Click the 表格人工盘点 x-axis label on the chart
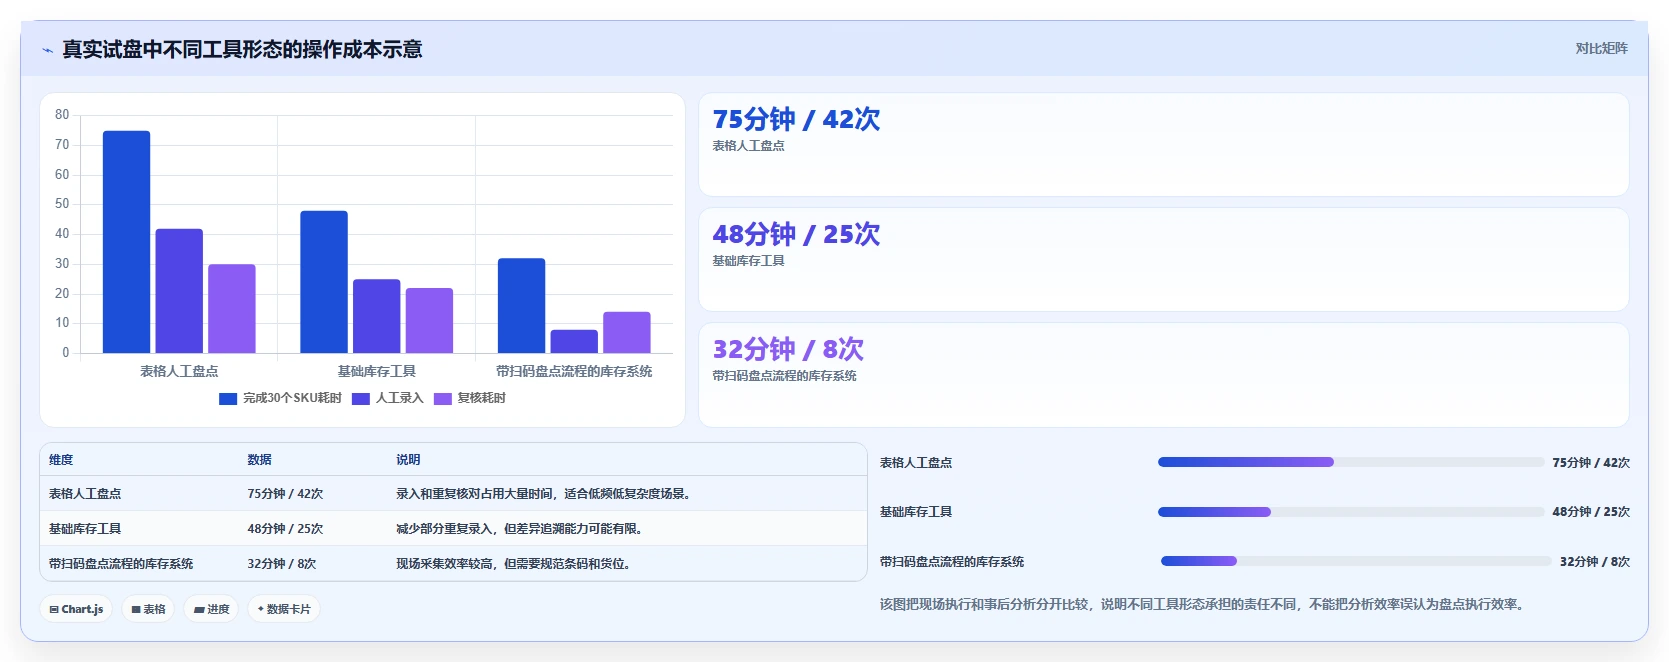 179,371
